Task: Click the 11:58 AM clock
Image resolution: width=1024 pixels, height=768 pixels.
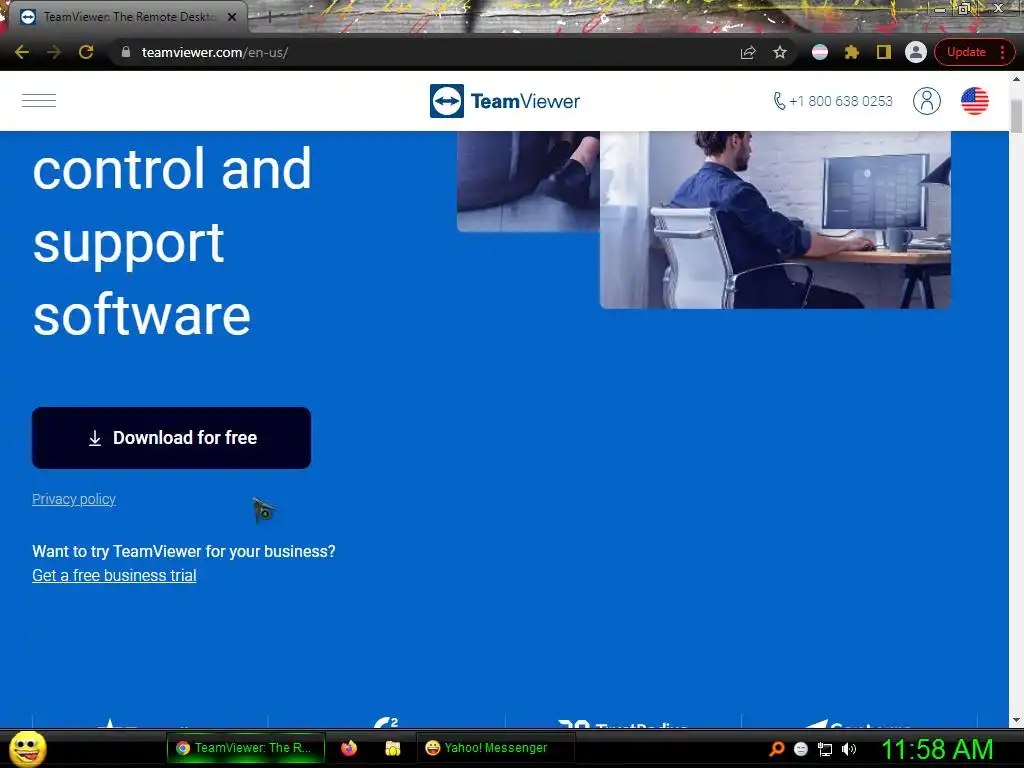Action: [x=938, y=749]
